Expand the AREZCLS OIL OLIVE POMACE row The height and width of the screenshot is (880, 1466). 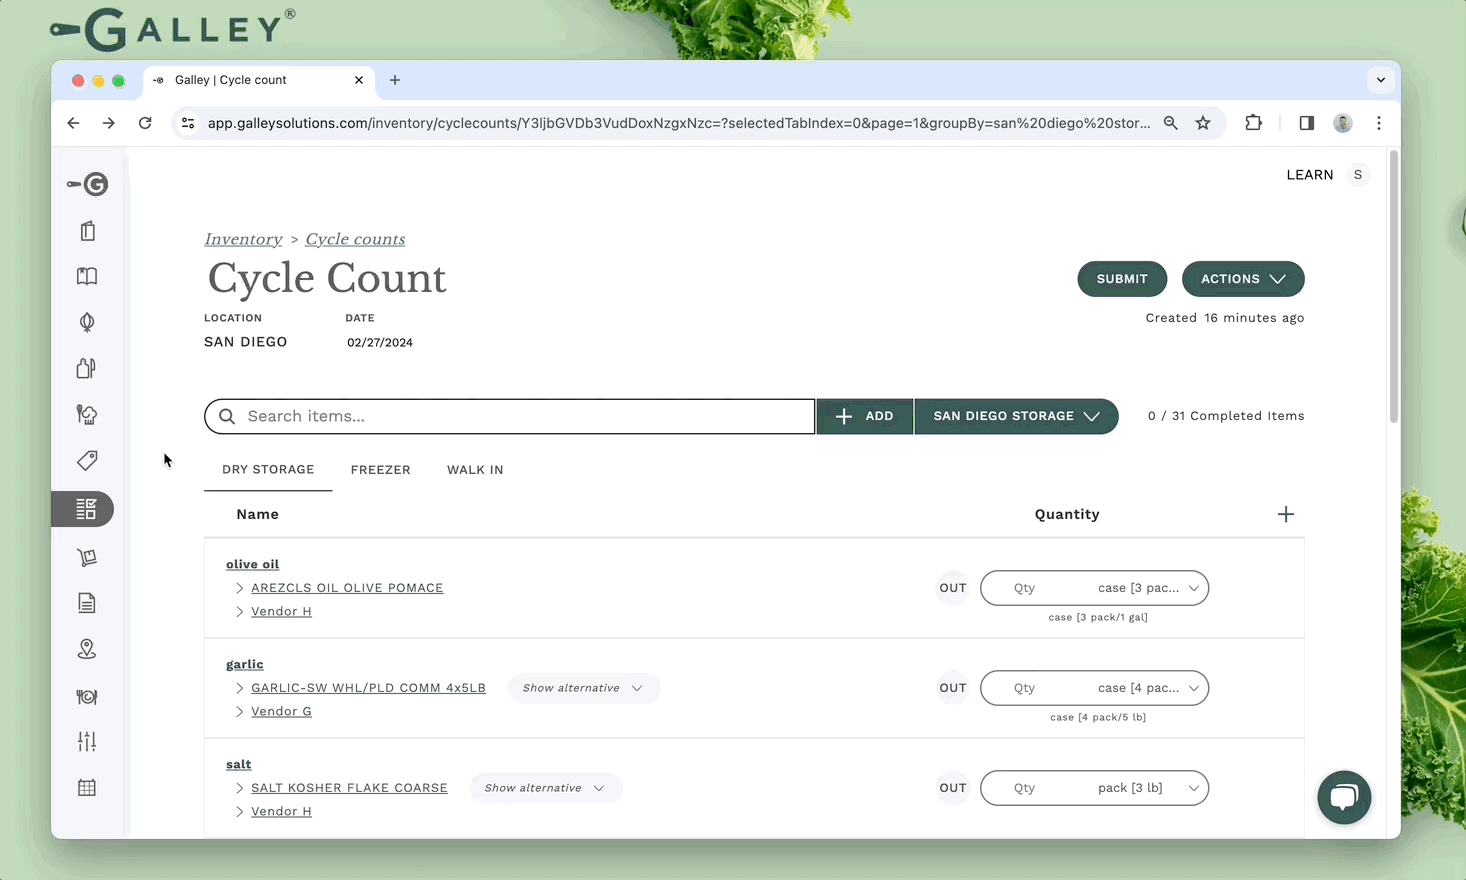pos(239,588)
